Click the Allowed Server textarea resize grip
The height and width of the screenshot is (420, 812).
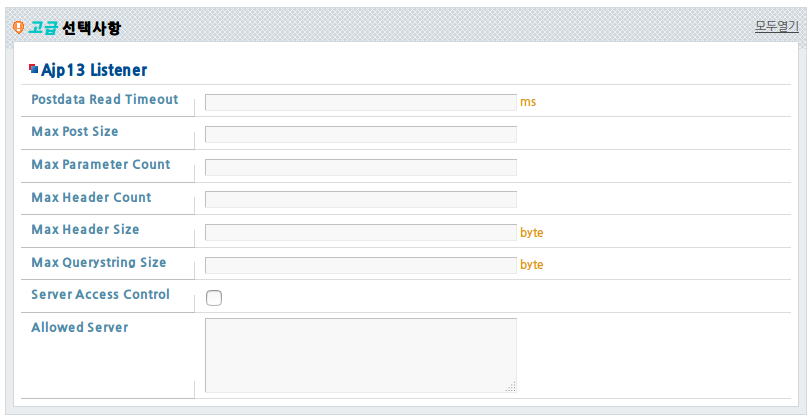(511, 387)
